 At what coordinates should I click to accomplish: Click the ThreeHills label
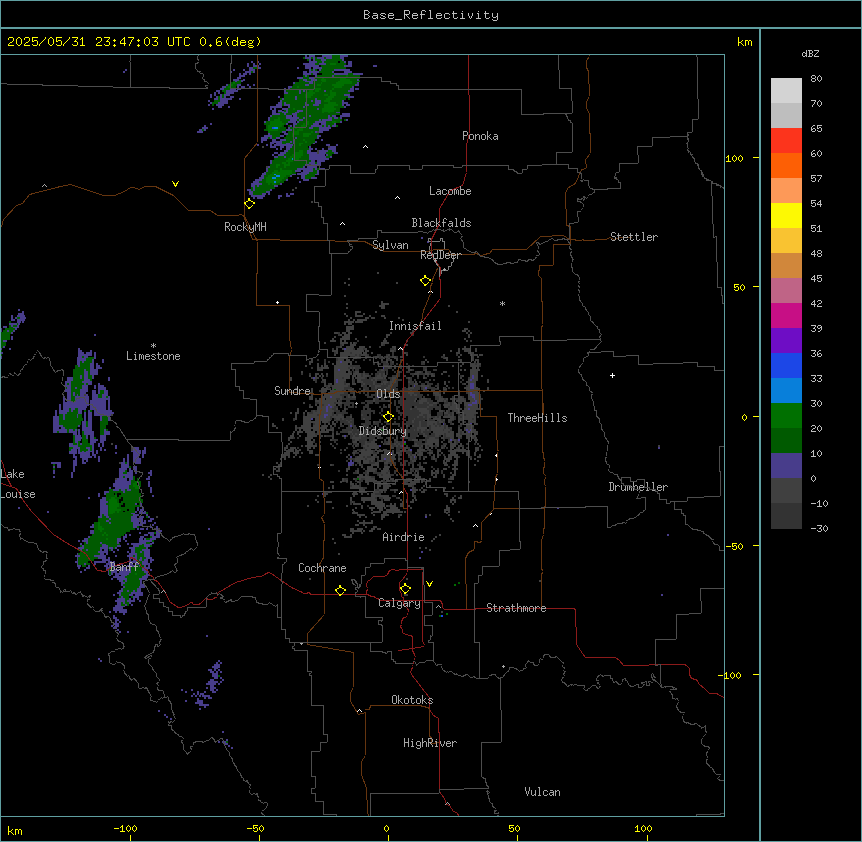(537, 418)
